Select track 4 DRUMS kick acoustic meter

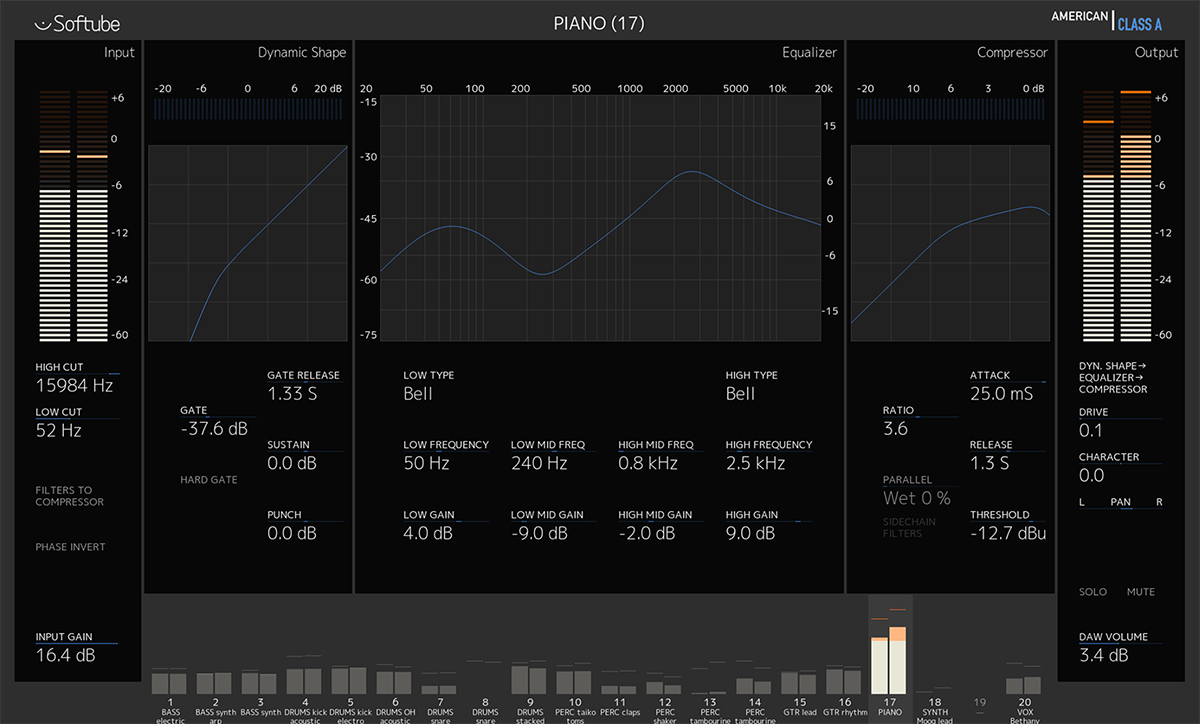(x=304, y=680)
